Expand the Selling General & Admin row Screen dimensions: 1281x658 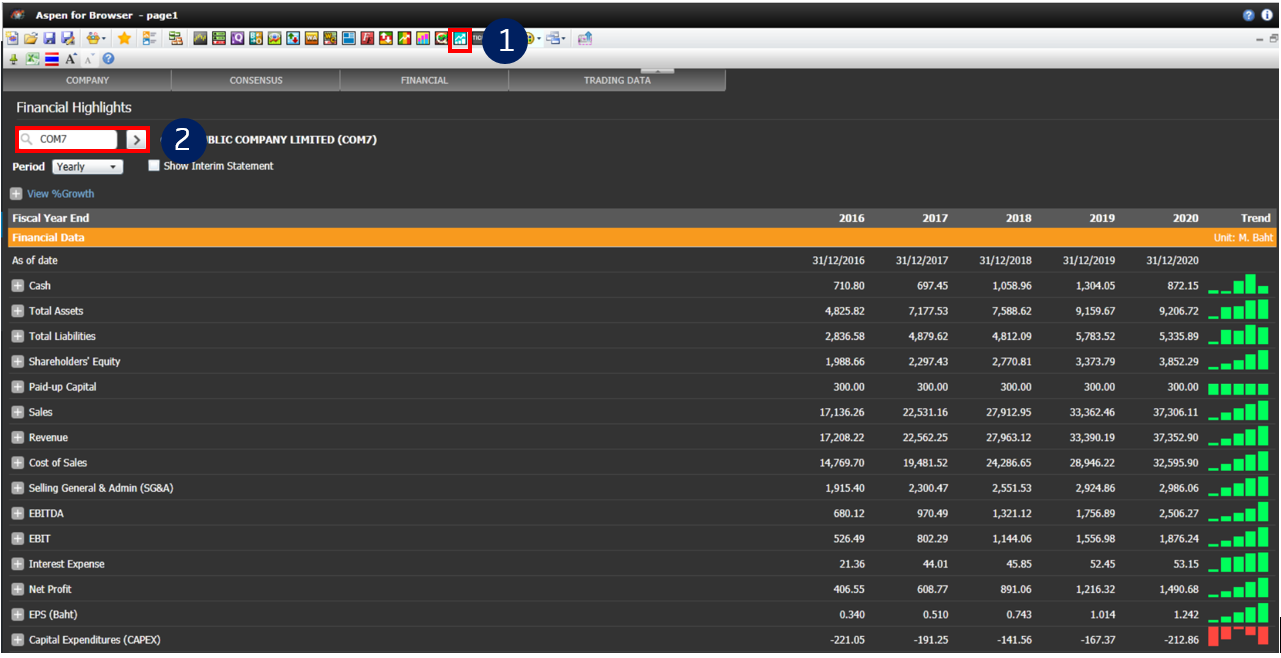point(17,488)
